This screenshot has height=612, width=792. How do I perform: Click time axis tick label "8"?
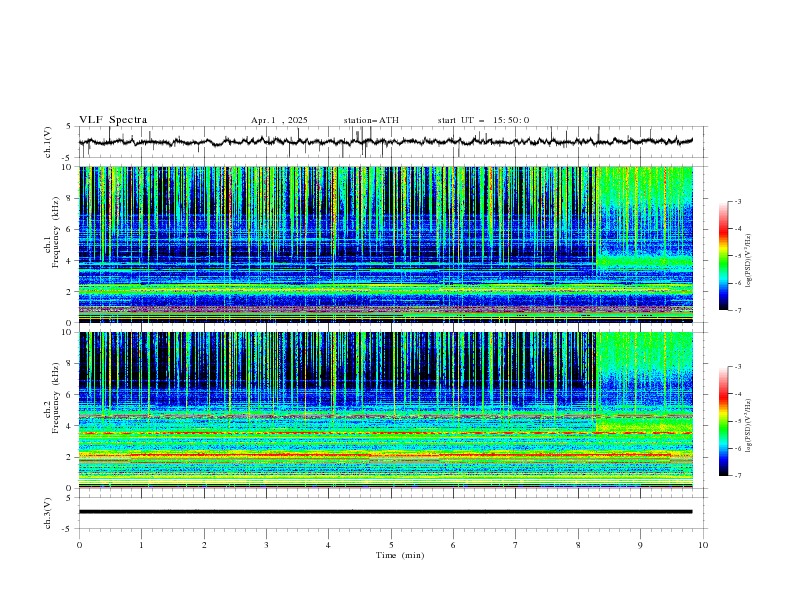tap(578, 545)
